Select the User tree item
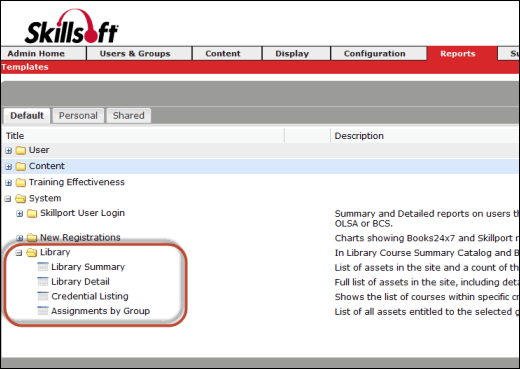 (39, 150)
